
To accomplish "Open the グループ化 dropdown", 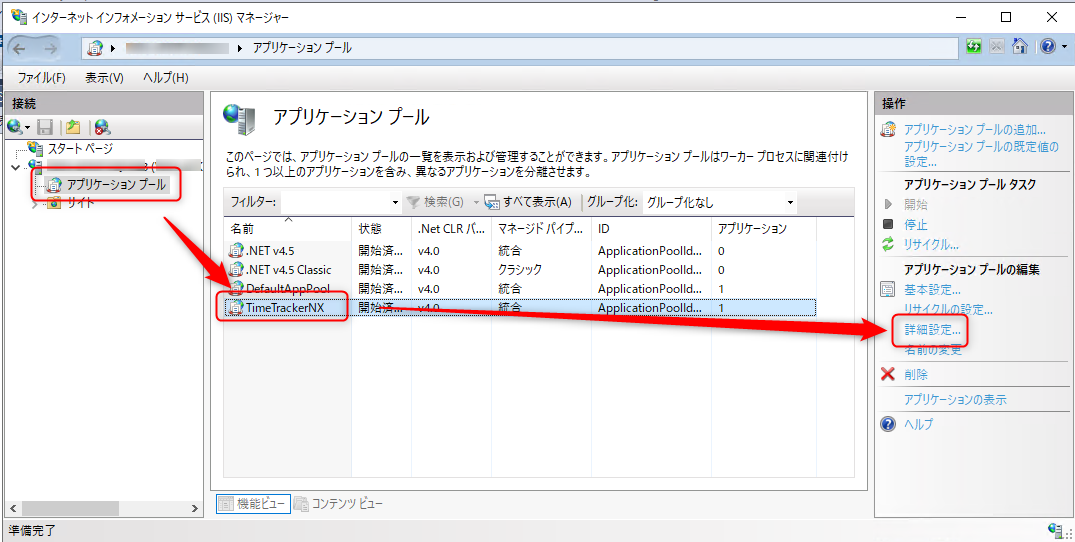I will pos(790,202).
